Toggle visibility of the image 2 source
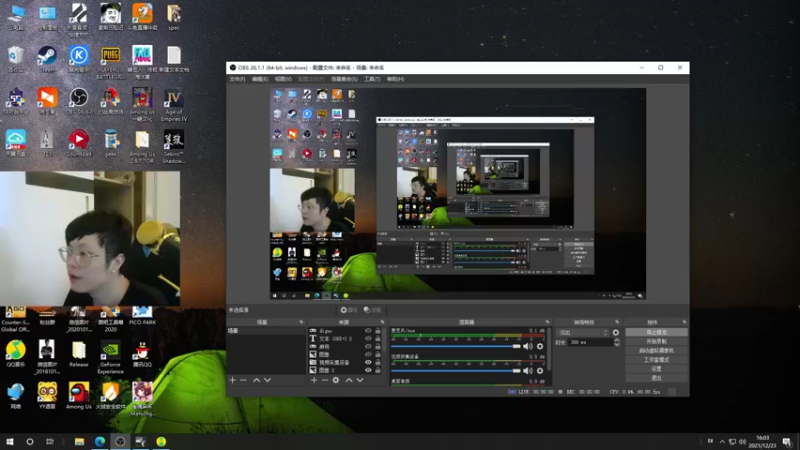The height and width of the screenshot is (450, 800). click(368, 370)
